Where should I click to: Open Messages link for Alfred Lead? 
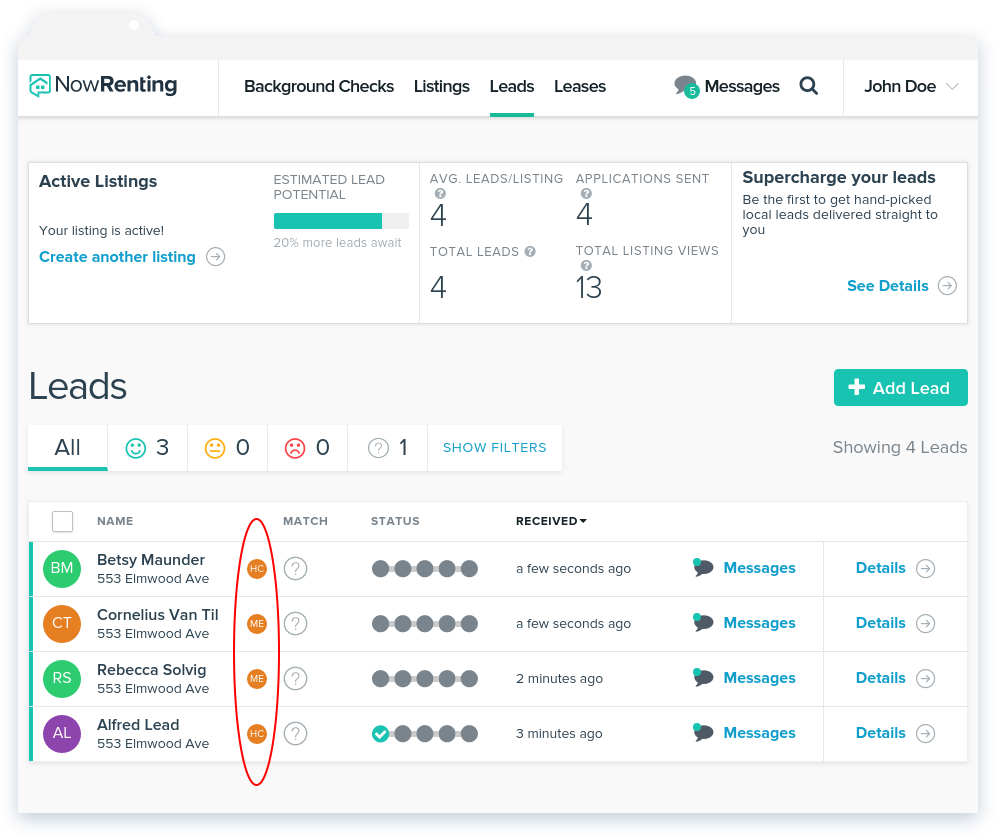760,733
